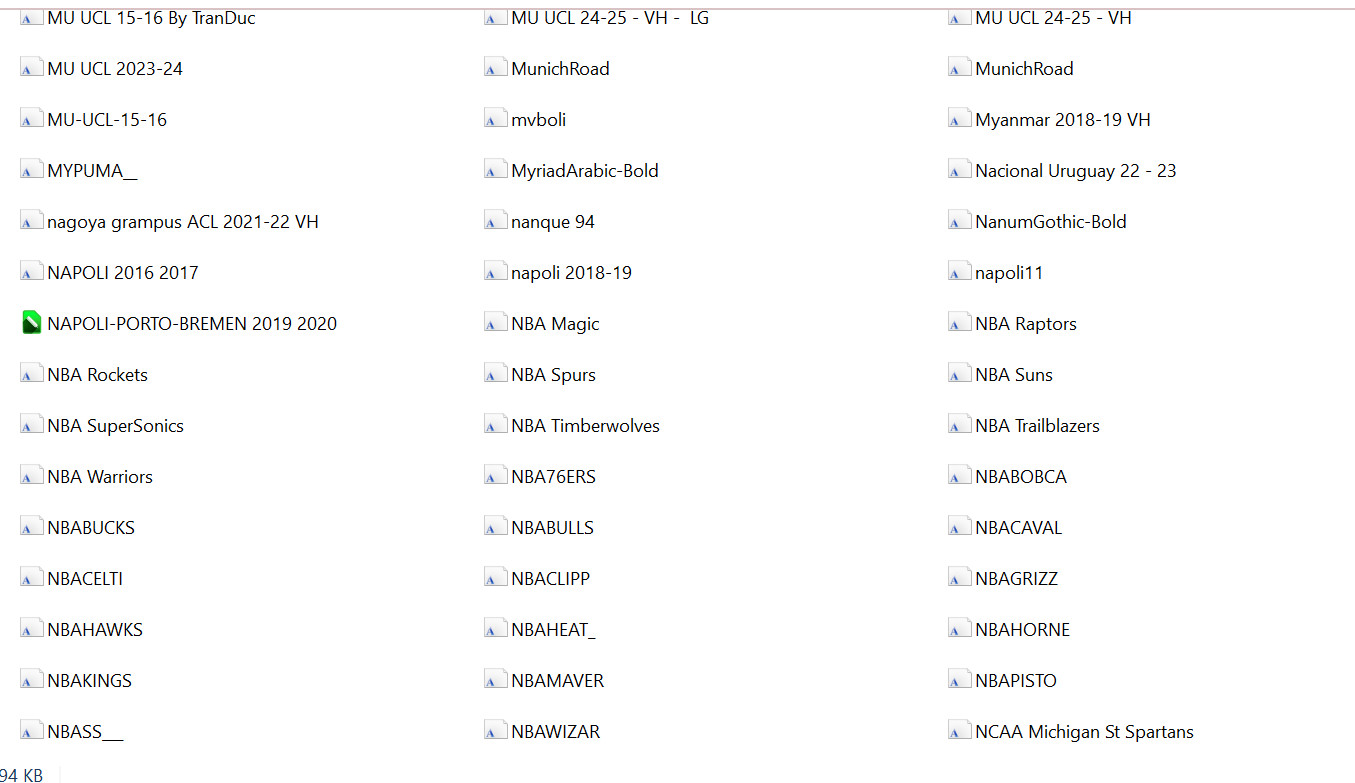This screenshot has width=1355, height=783.
Task: Click the NBA Trailblazers font icon
Action: click(x=959, y=425)
